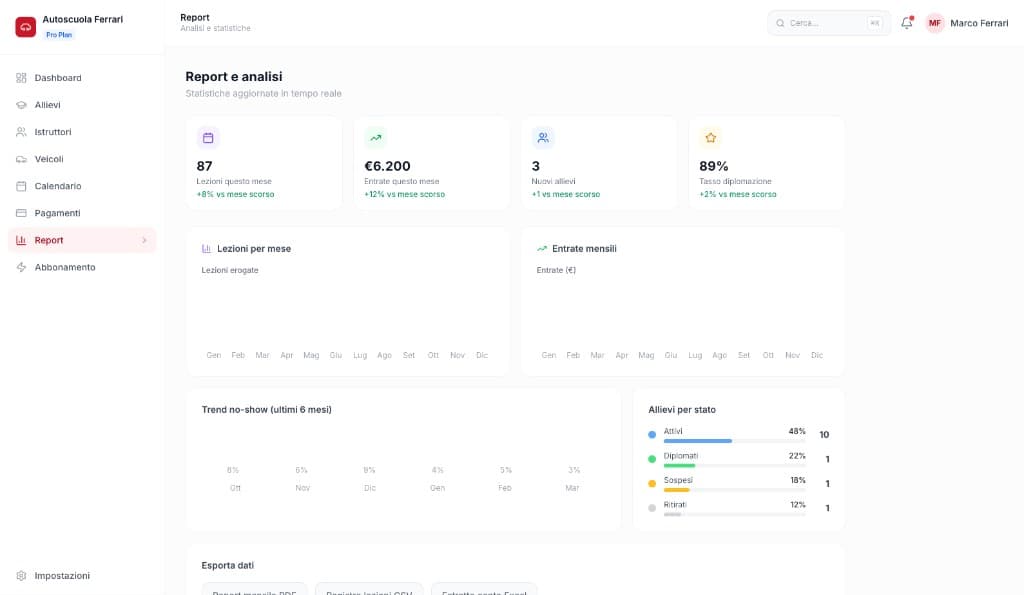Click the Autoscuola Ferrari logo icon
1024x595 pixels.
point(25,27)
